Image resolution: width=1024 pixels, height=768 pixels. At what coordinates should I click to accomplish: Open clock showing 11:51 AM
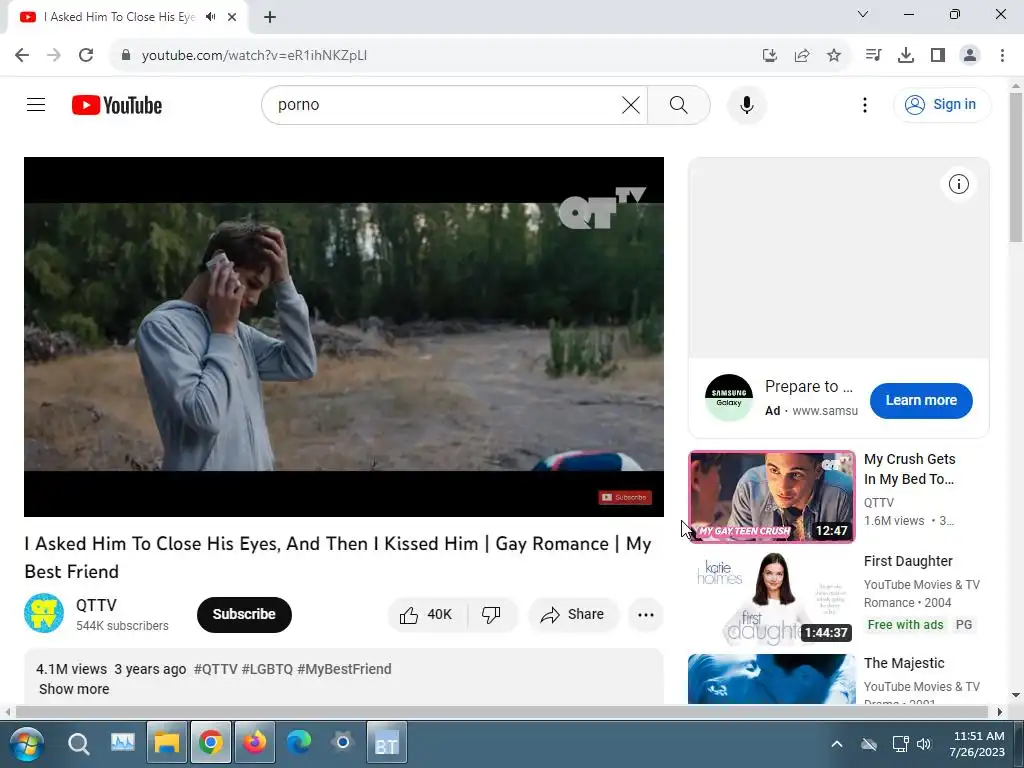click(977, 744)
